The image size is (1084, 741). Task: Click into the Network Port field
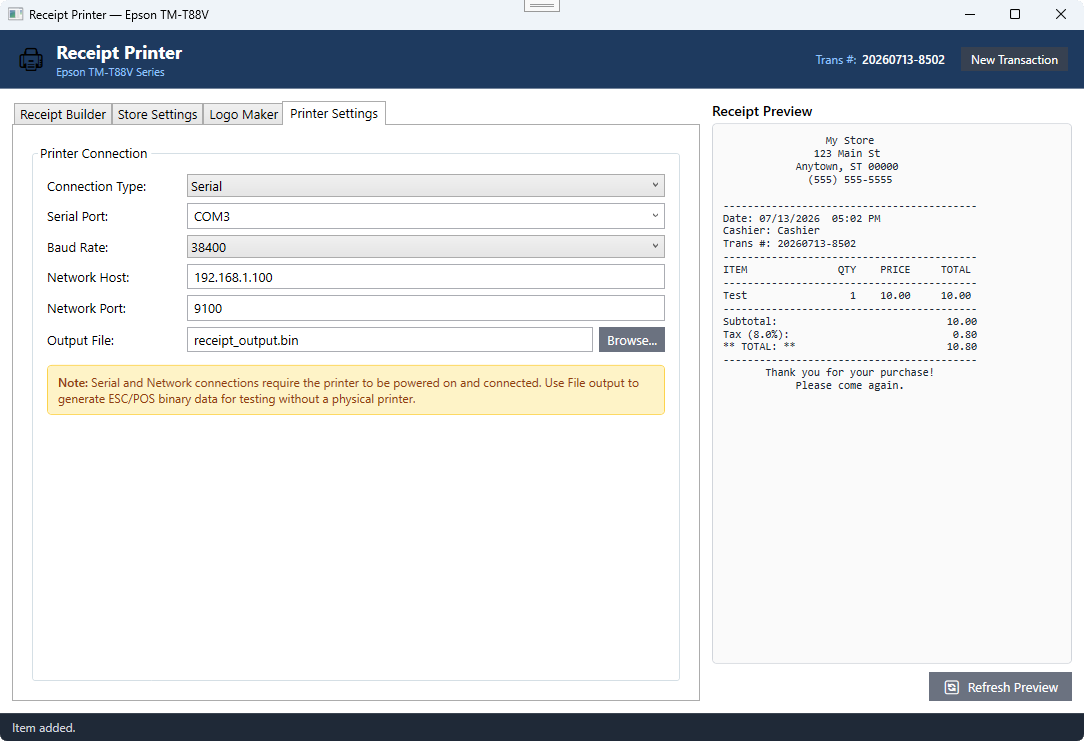[x=425, y=308]
